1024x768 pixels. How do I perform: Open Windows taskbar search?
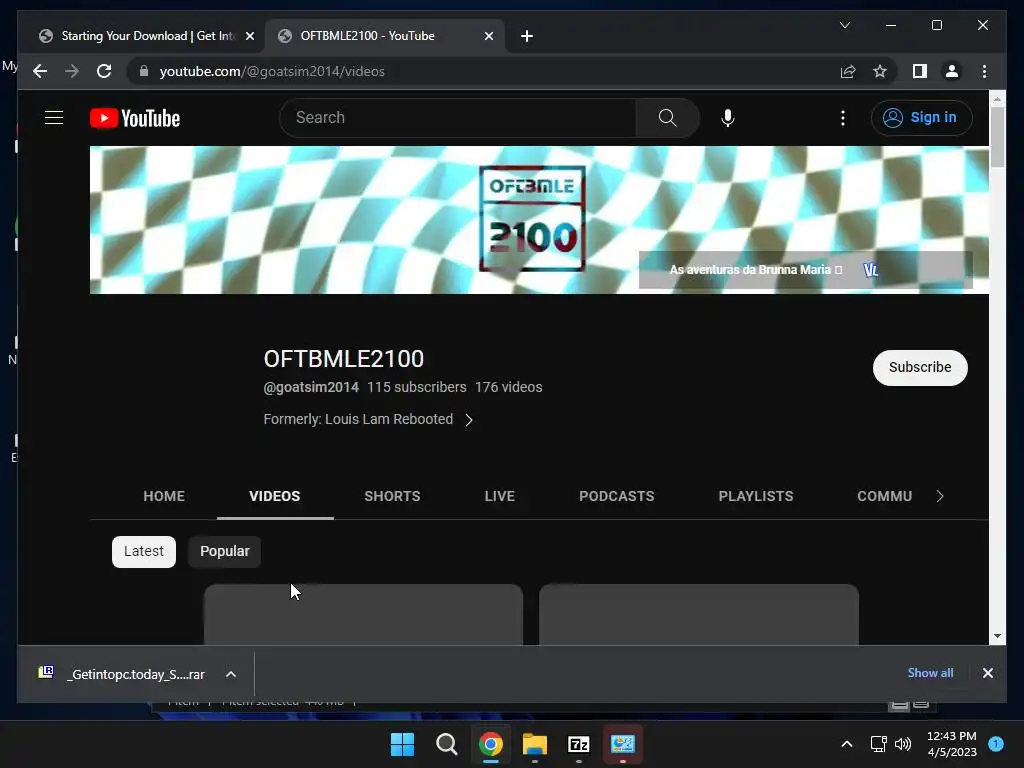click(447, 744)
